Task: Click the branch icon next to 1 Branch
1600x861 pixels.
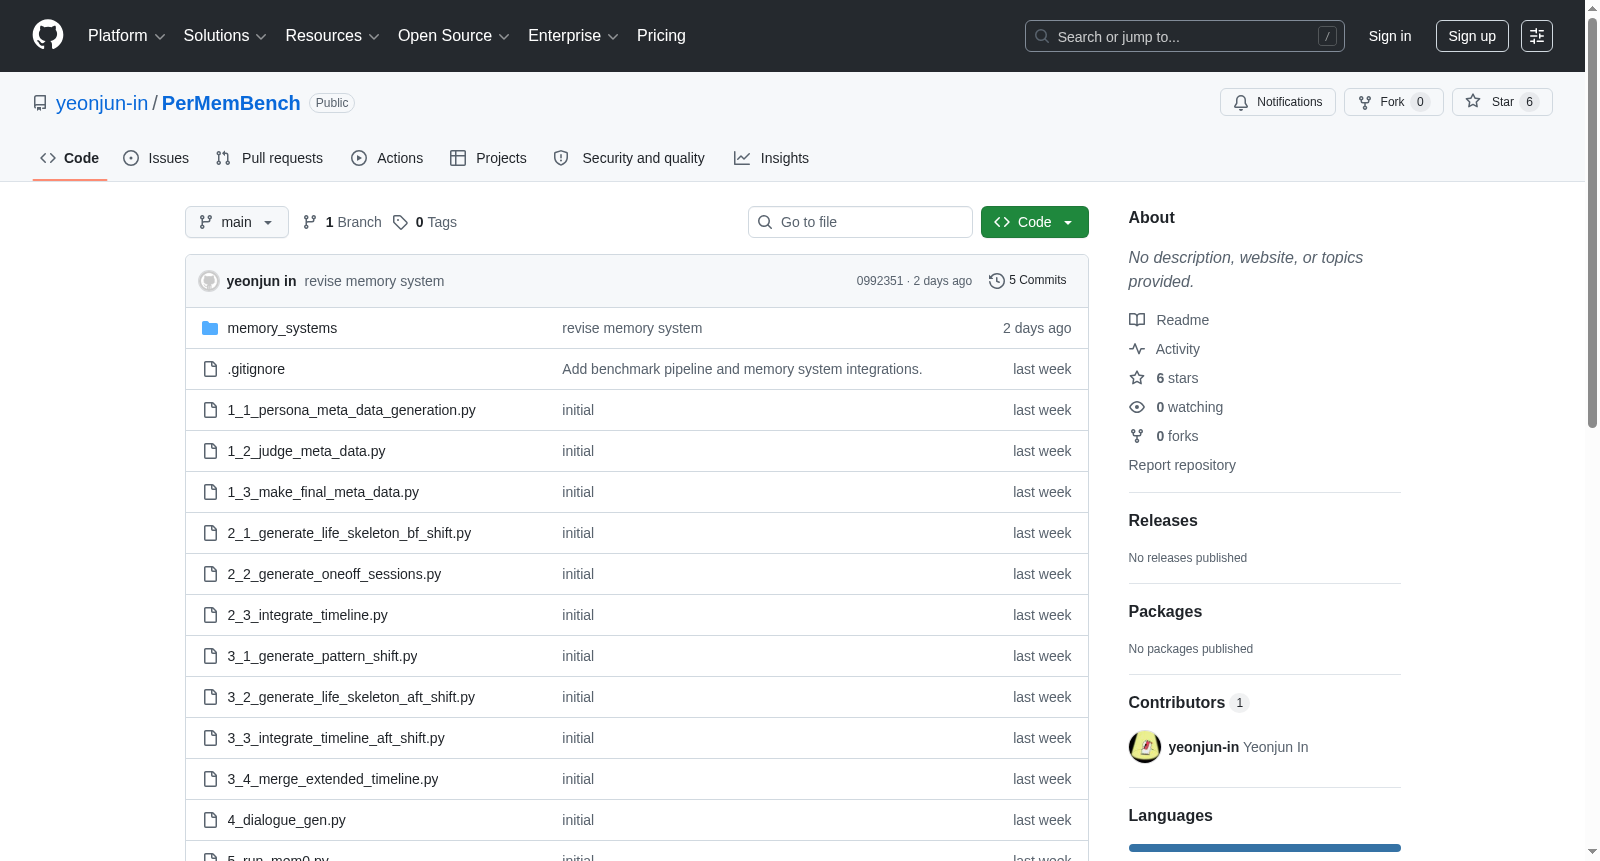Action: coord(310,222)
